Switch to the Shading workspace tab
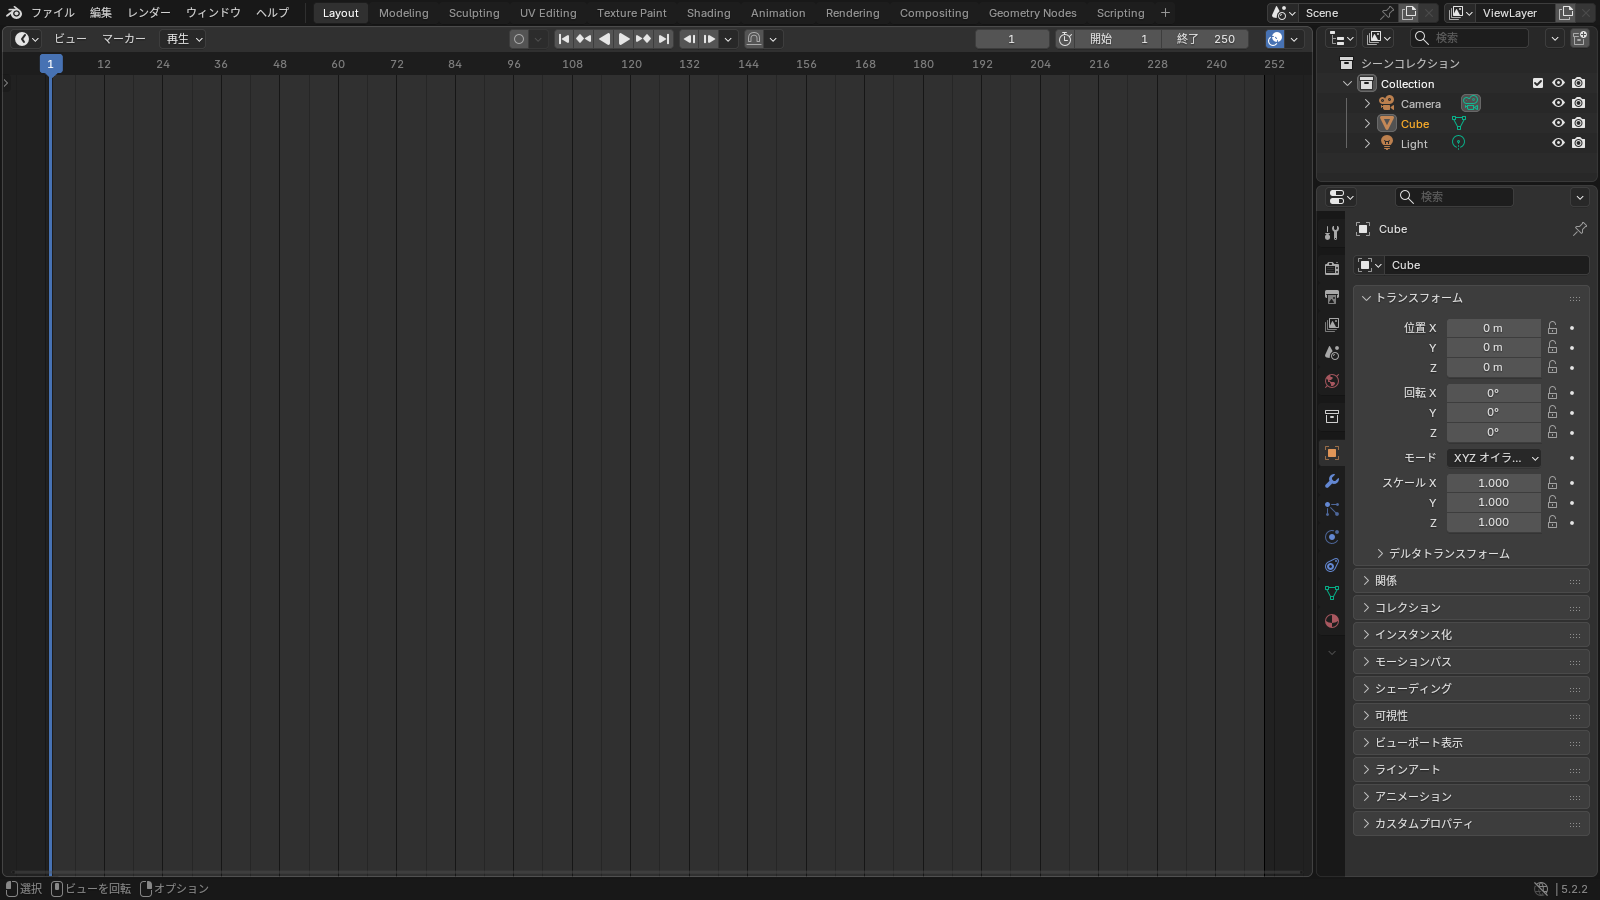 [708, 13]
